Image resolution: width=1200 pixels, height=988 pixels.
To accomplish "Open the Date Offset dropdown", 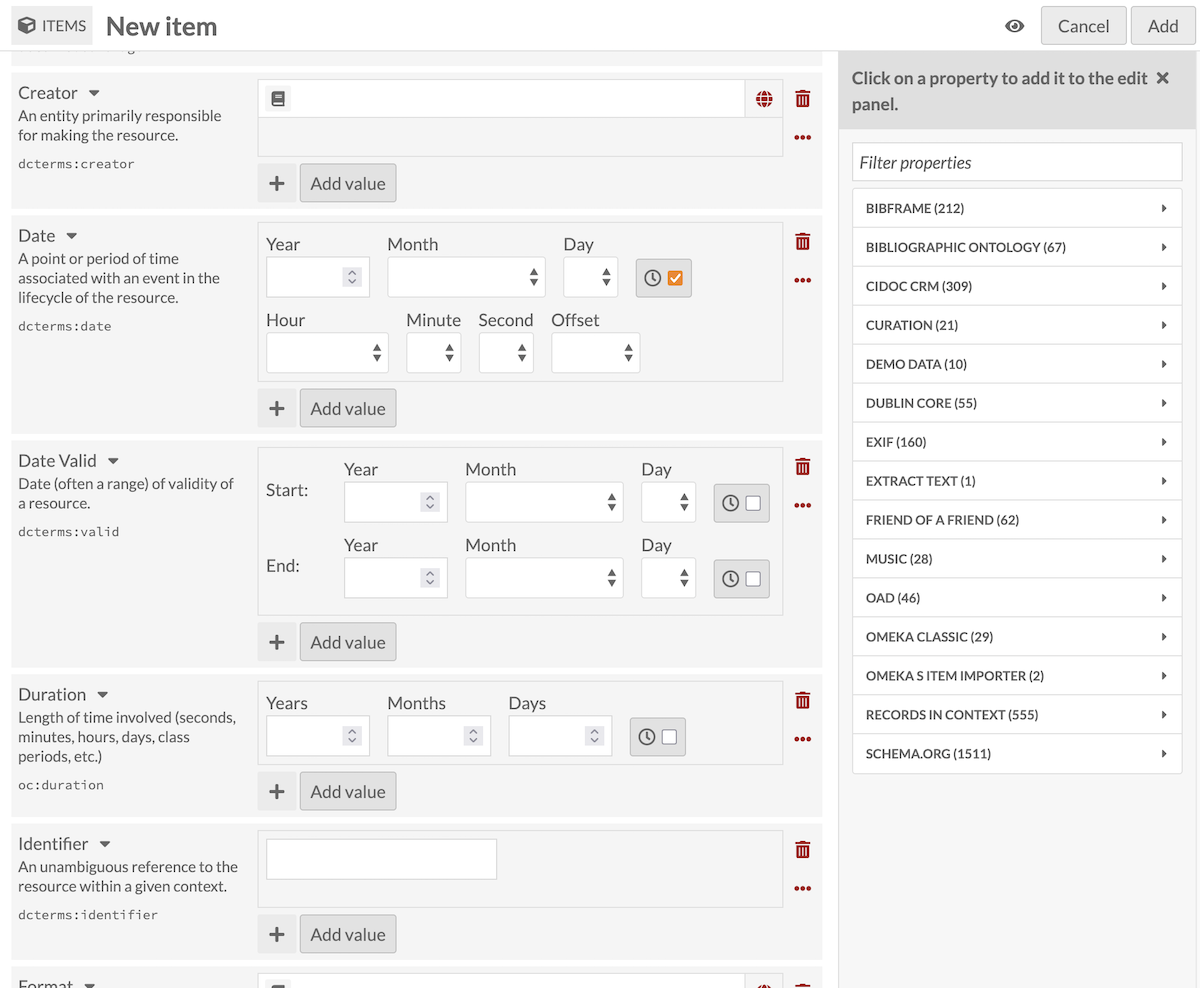I will (x=595, y=353).
